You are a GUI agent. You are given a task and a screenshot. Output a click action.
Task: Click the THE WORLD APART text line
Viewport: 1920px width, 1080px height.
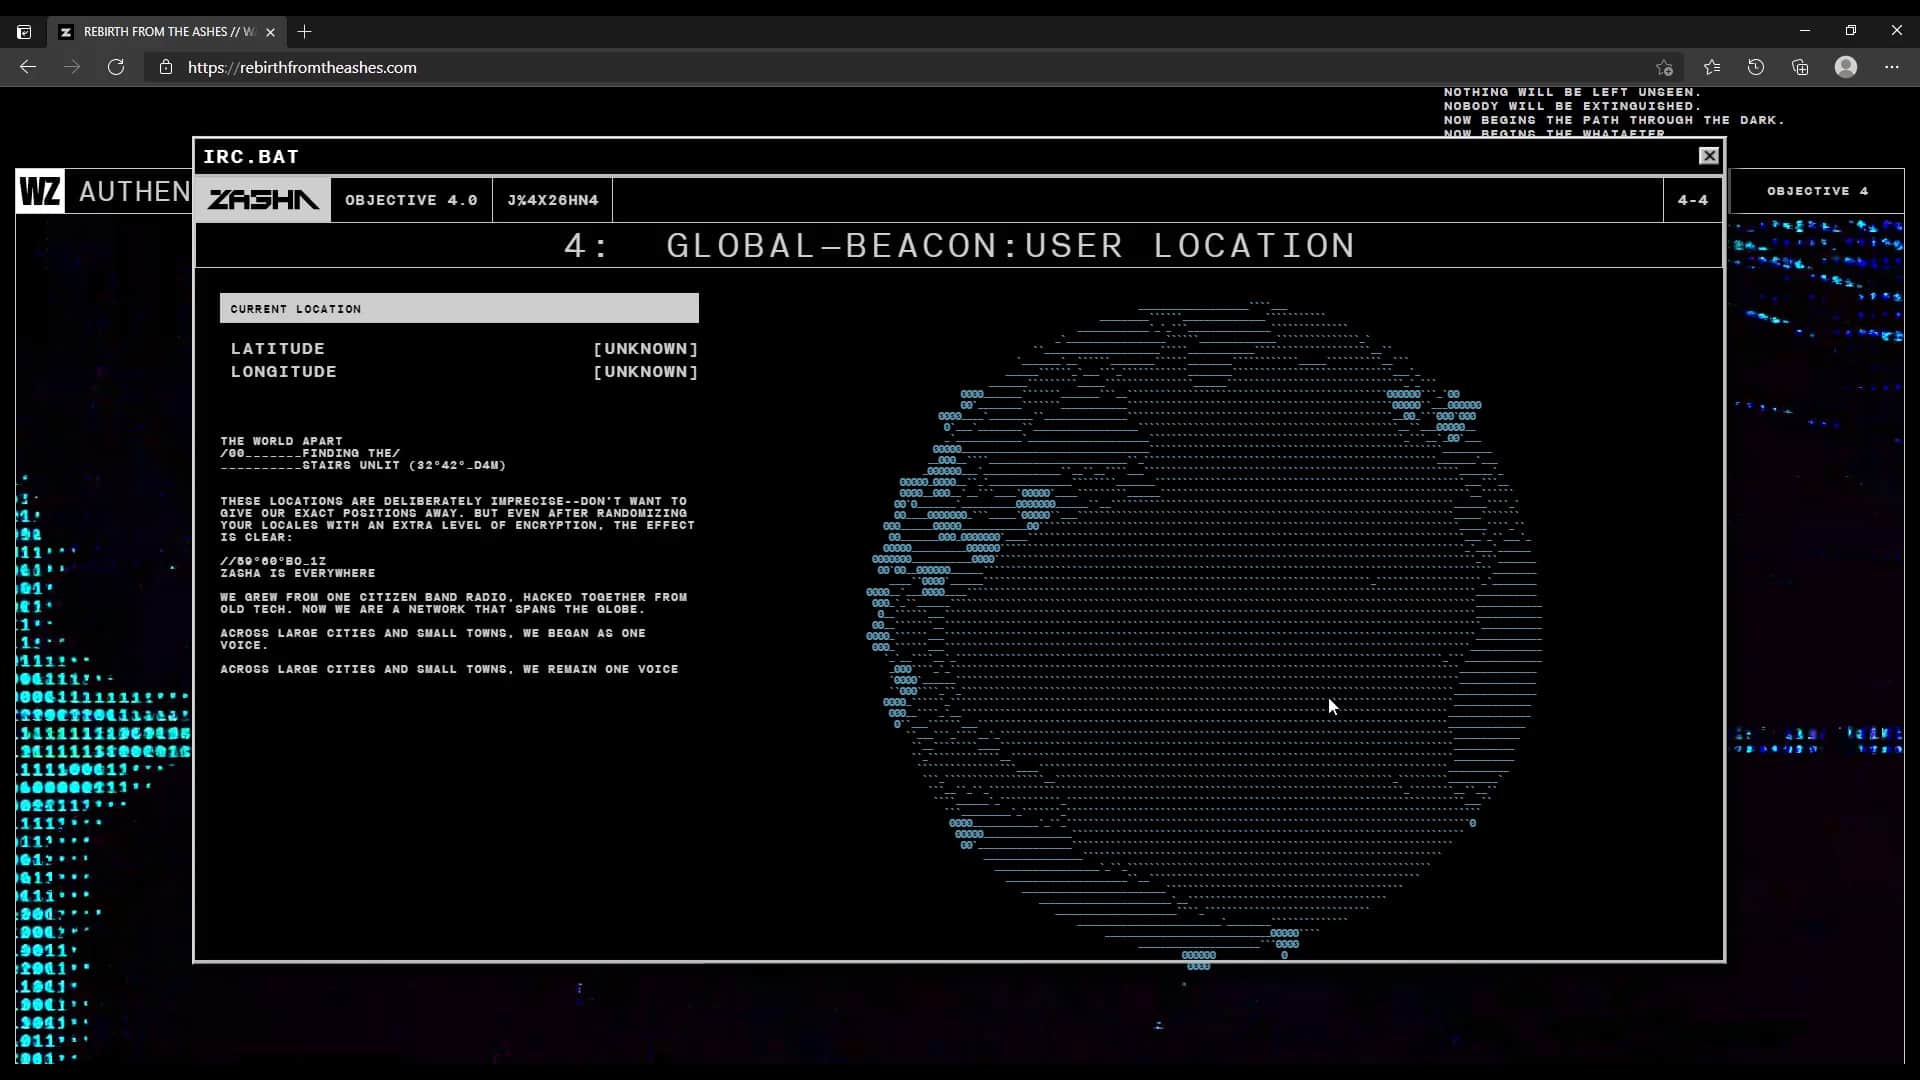coord(281,441)
